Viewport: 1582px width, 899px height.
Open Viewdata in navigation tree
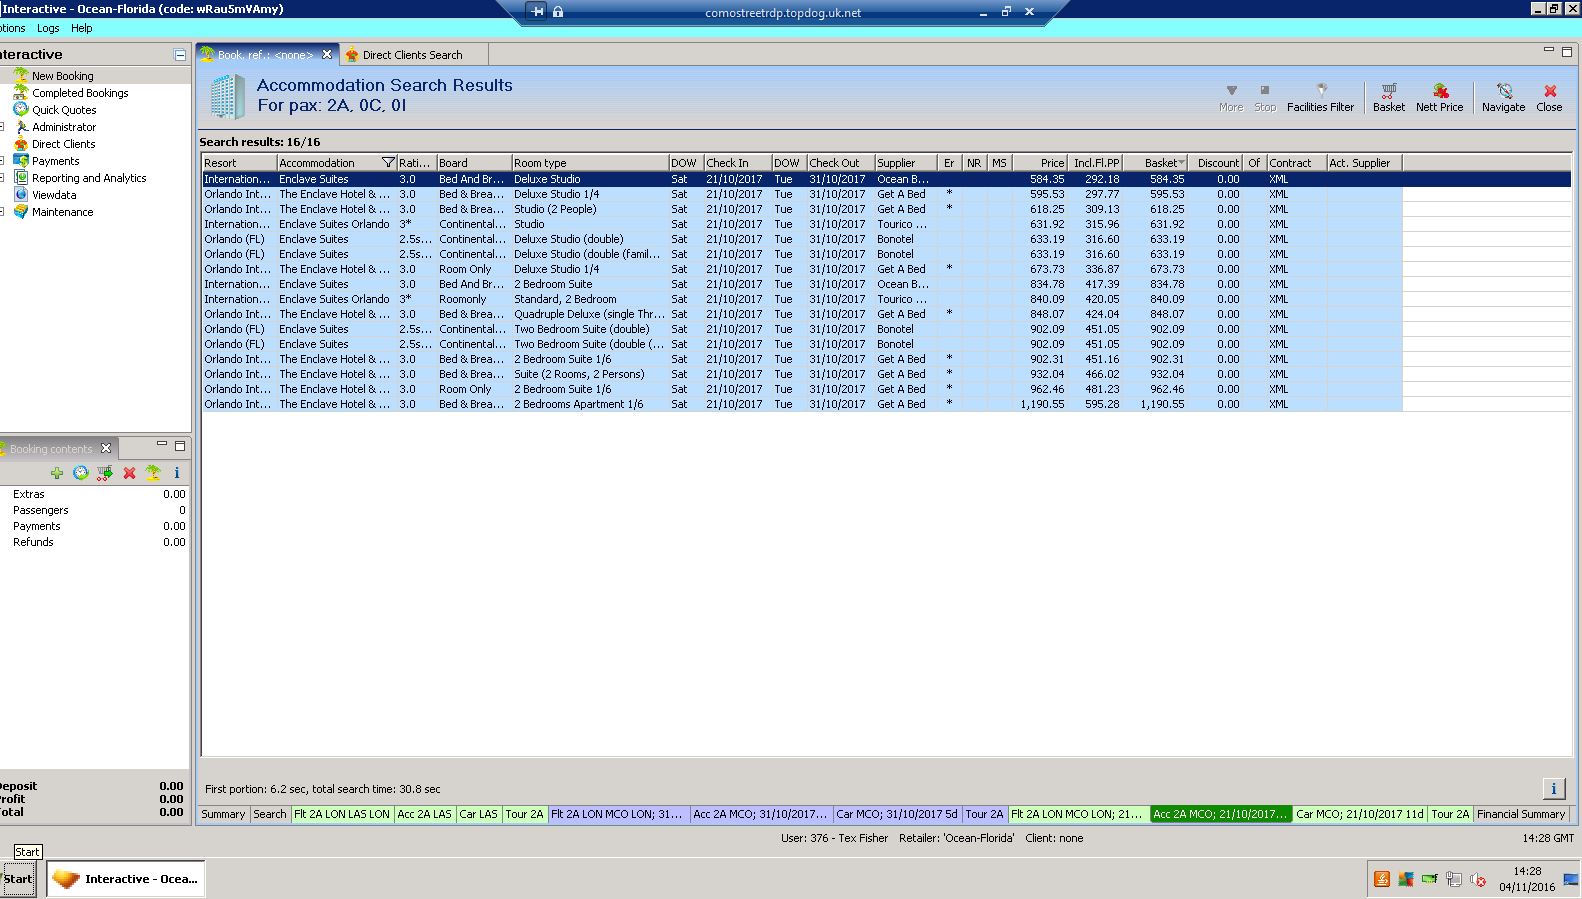(54, 195)
